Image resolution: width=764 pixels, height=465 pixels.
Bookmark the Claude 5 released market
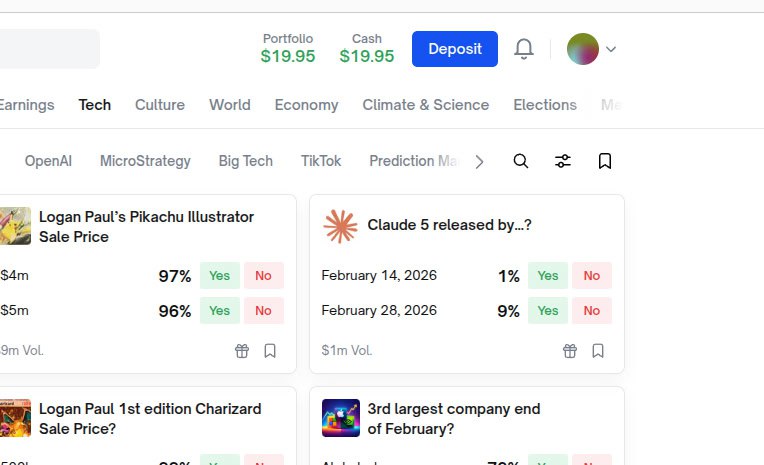click(x=598, y=351)
